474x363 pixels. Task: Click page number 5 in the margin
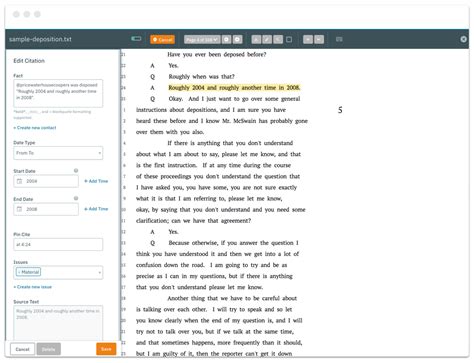[340, 110]
